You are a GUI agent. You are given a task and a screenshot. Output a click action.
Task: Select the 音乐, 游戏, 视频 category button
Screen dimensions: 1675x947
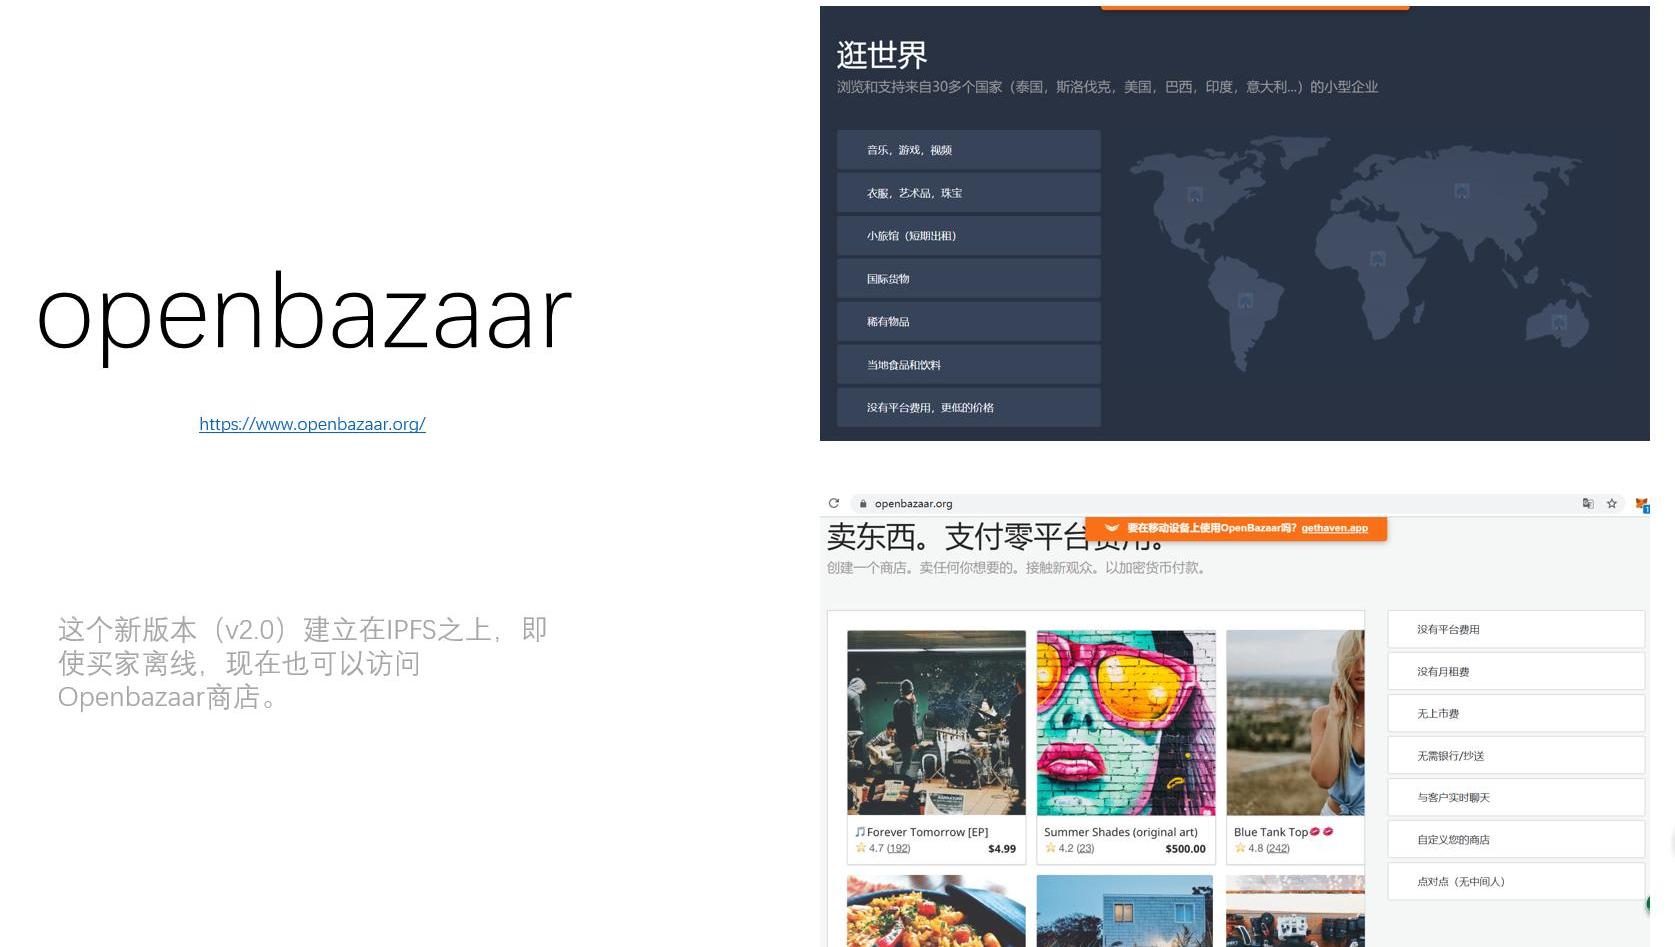pos(969,150)
